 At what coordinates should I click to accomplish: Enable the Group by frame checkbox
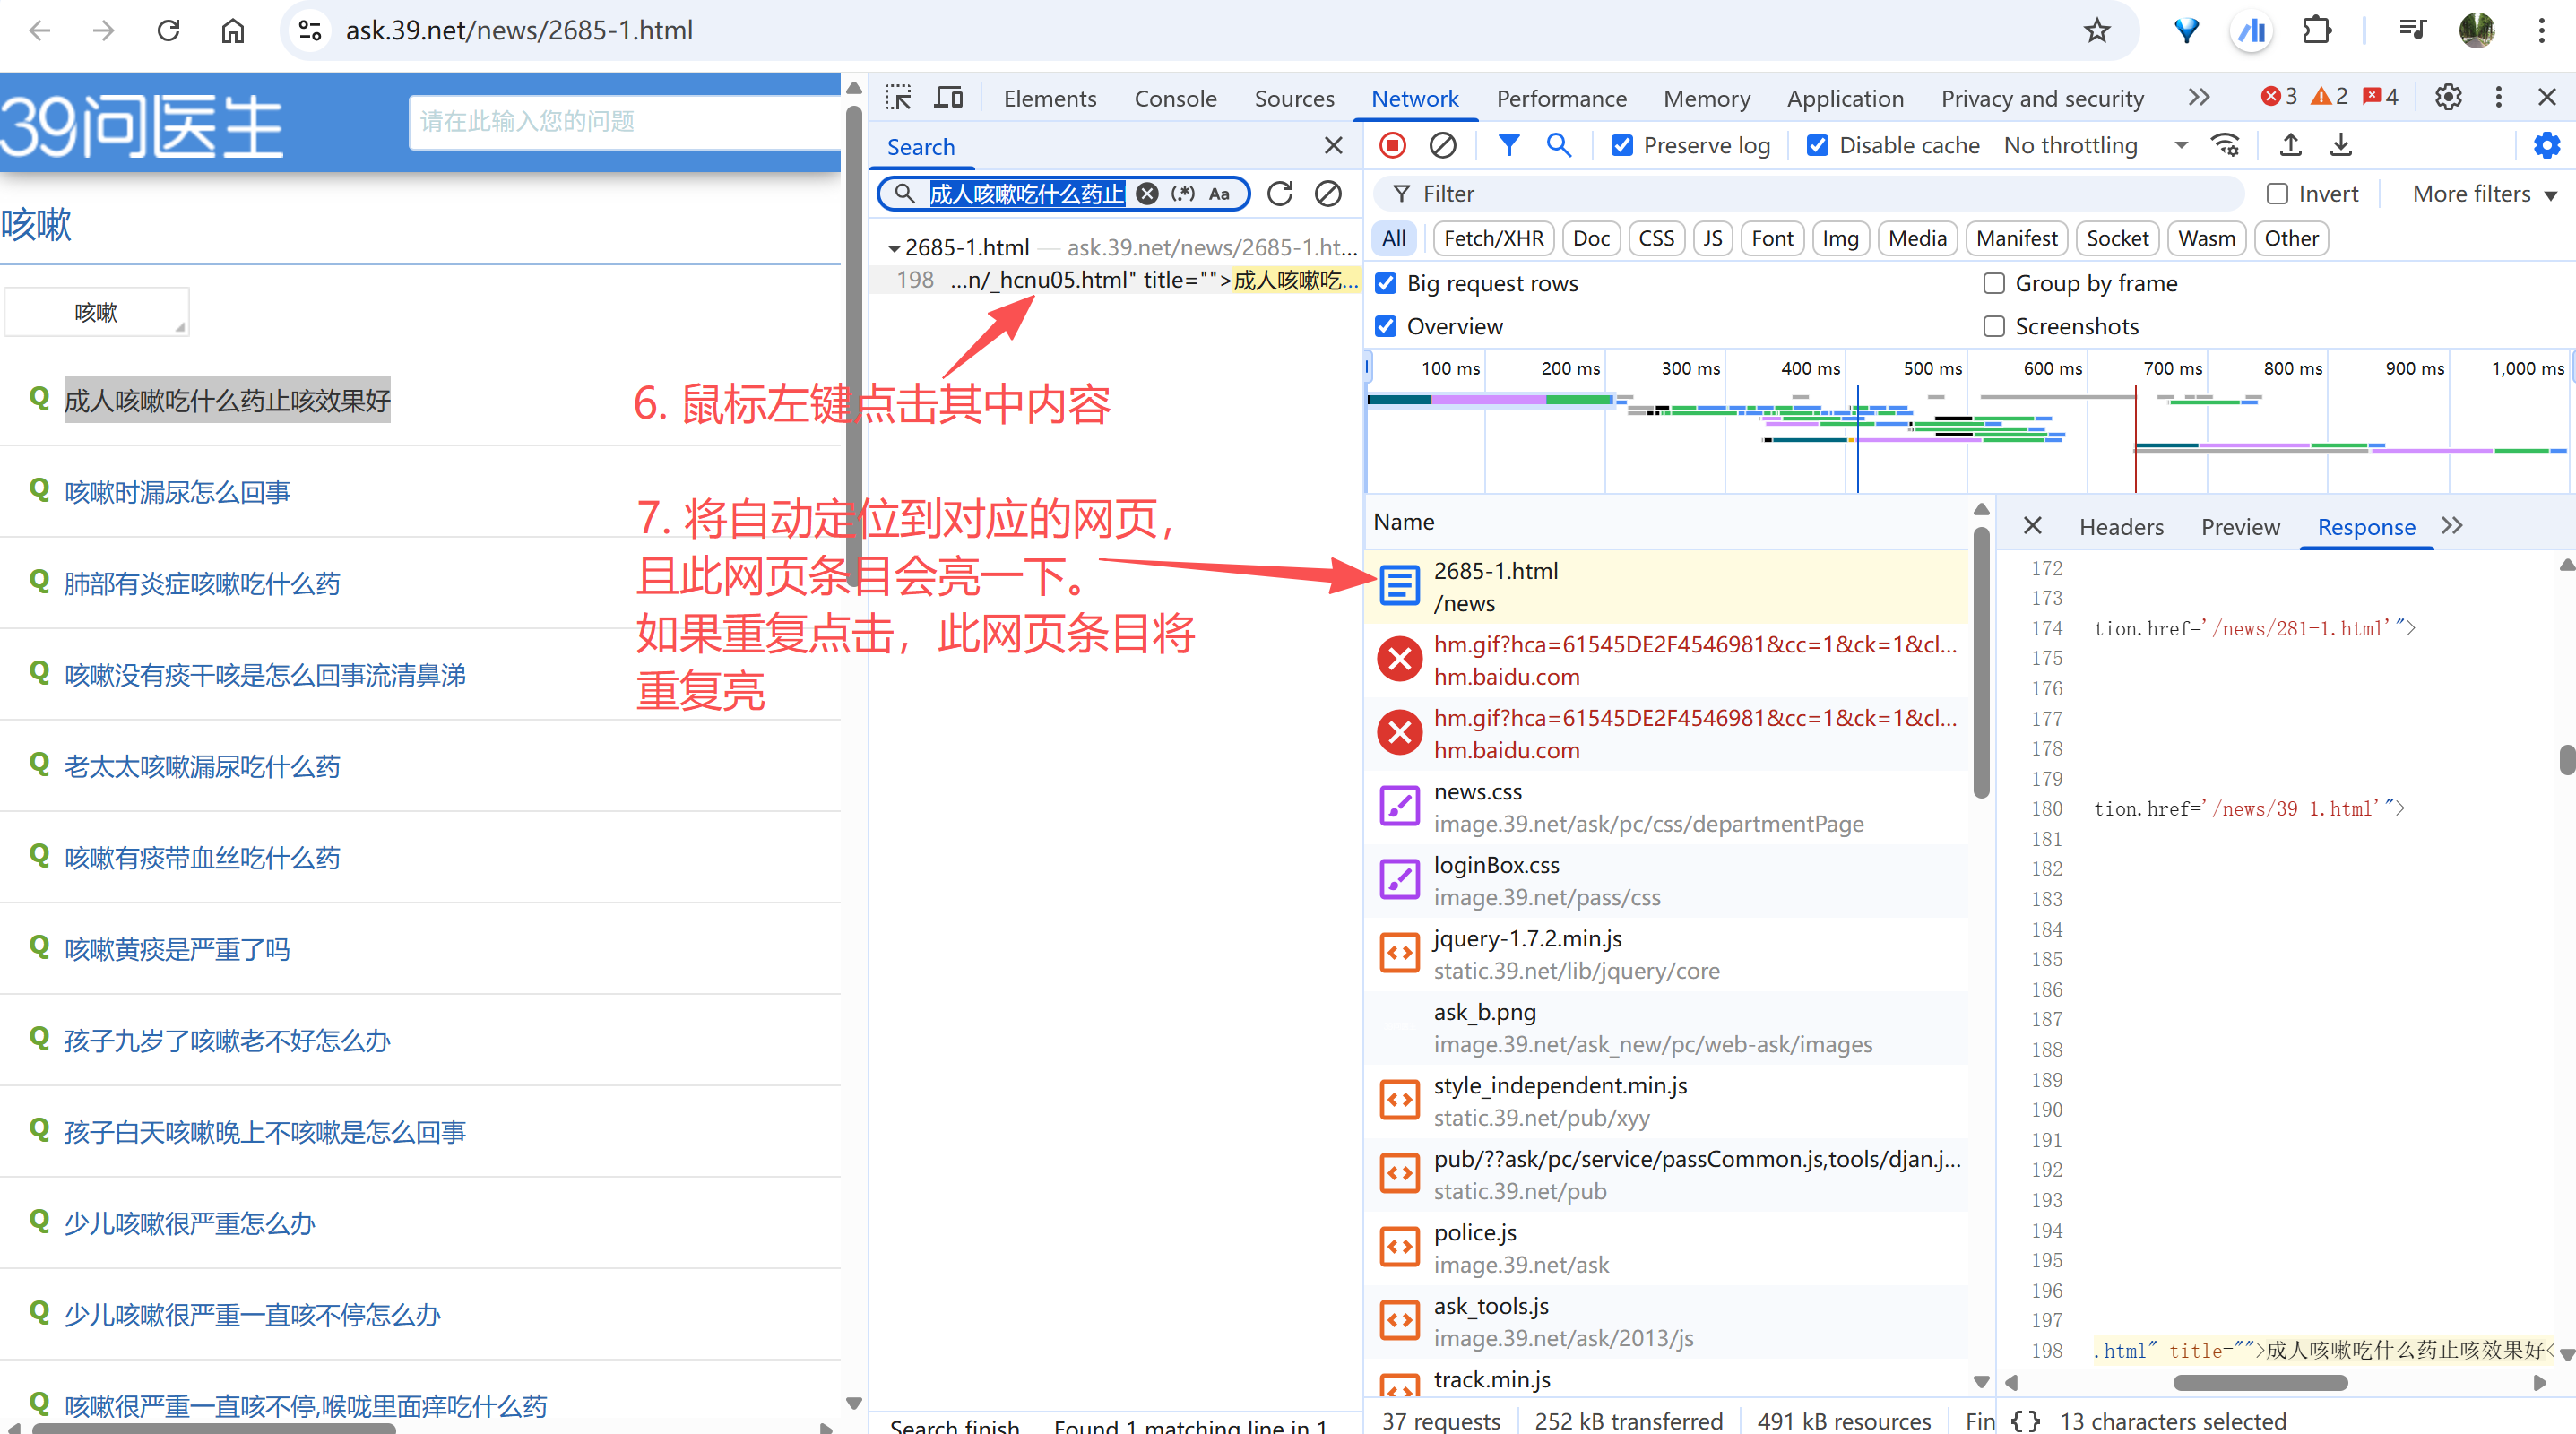coord(1993,284)
